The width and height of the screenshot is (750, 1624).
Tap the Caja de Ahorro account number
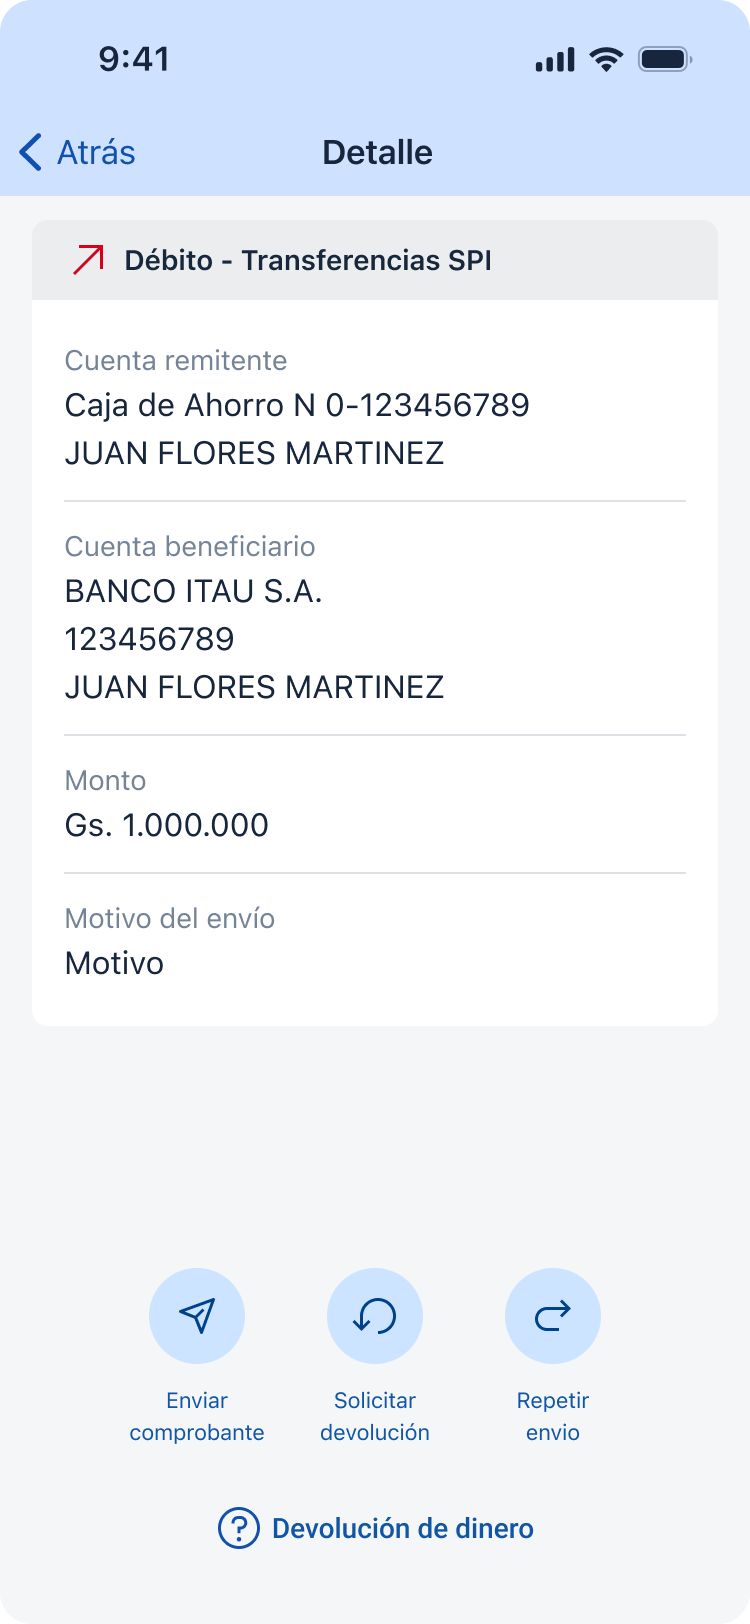[297, 405]
